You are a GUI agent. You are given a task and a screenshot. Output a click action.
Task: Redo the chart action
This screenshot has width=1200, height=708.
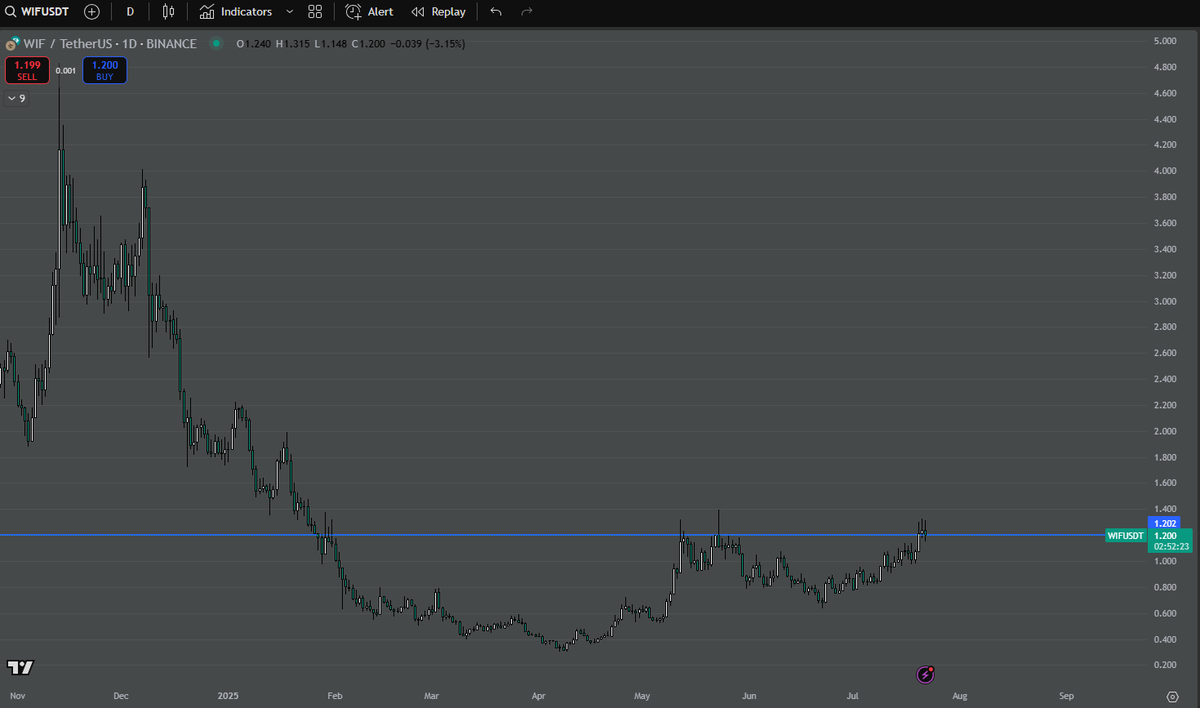[x=527, y=12]
